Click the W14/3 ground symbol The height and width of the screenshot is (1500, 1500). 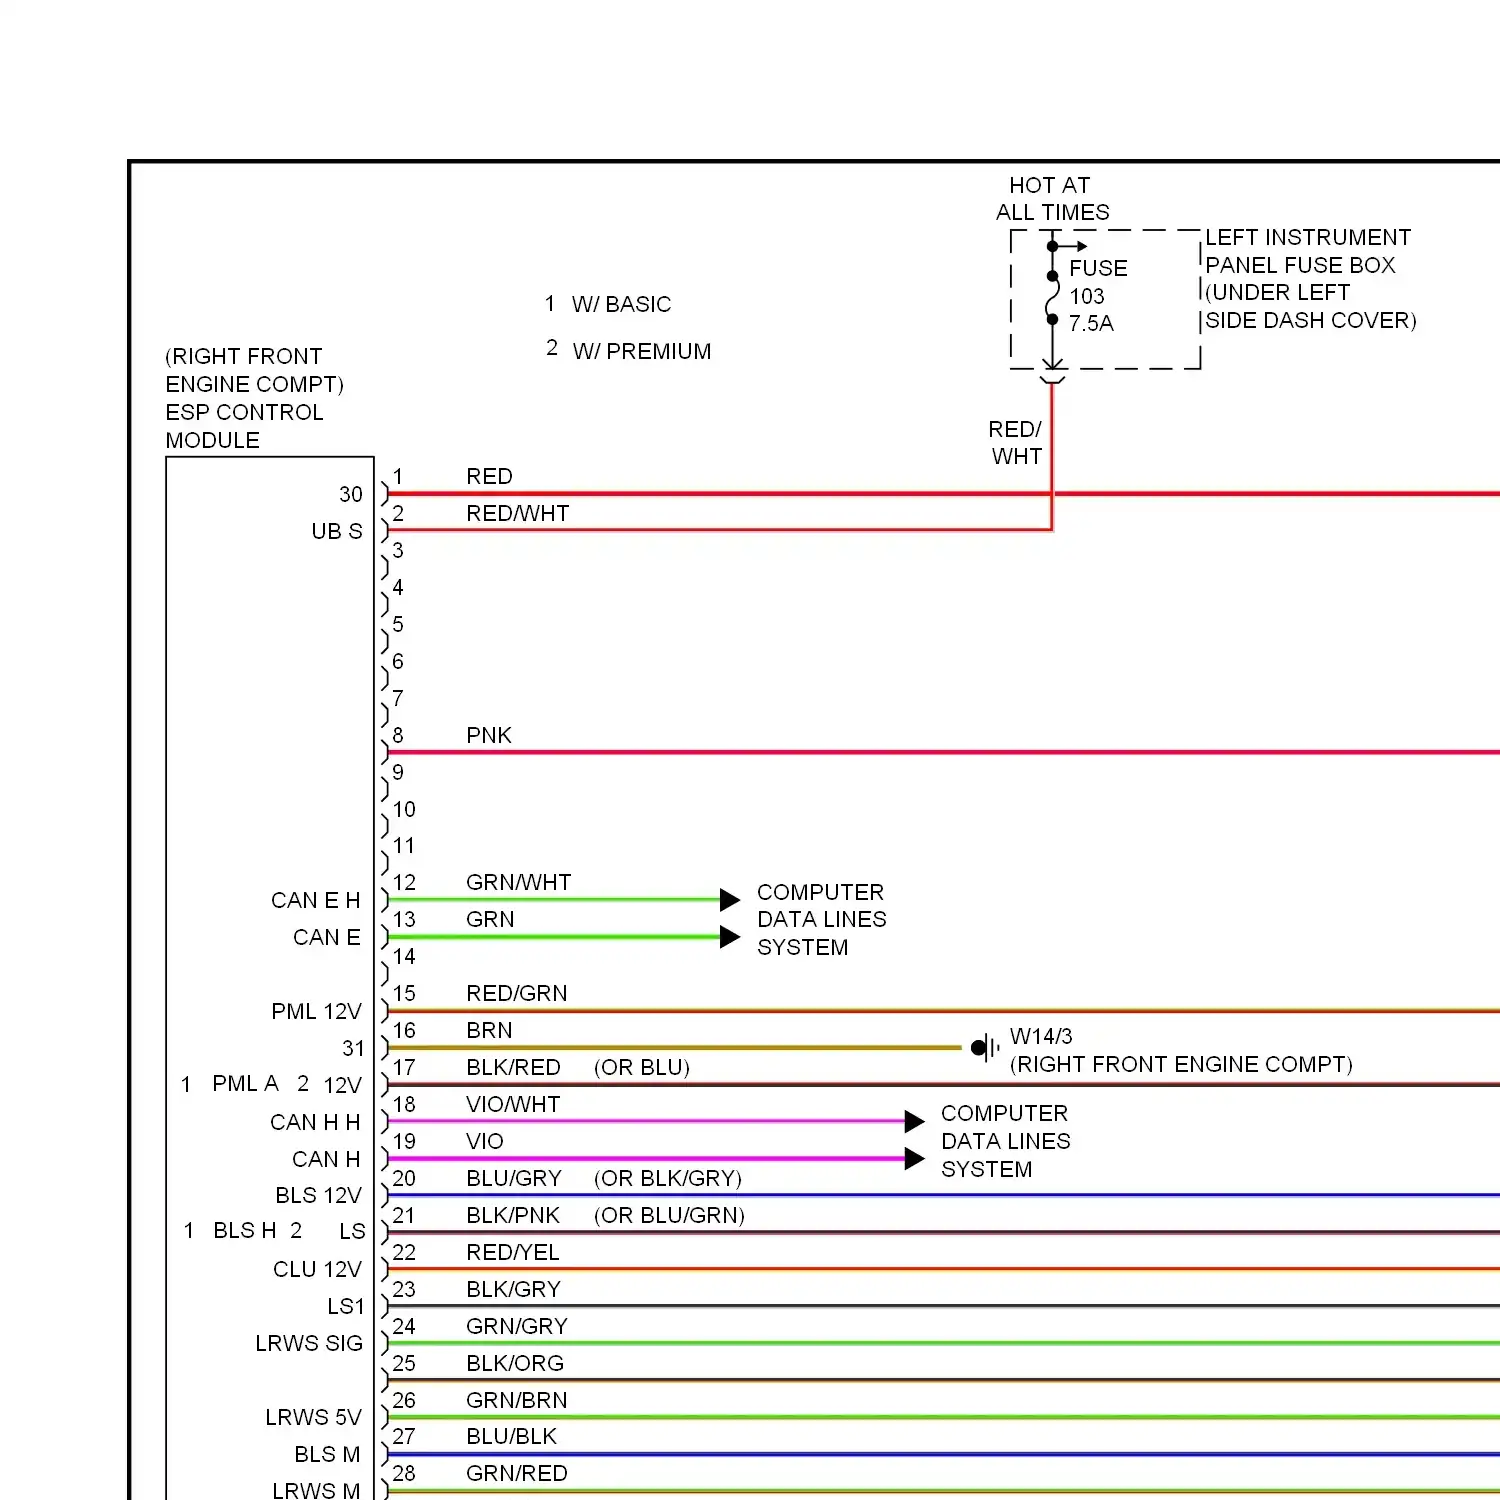(986, 1048)
